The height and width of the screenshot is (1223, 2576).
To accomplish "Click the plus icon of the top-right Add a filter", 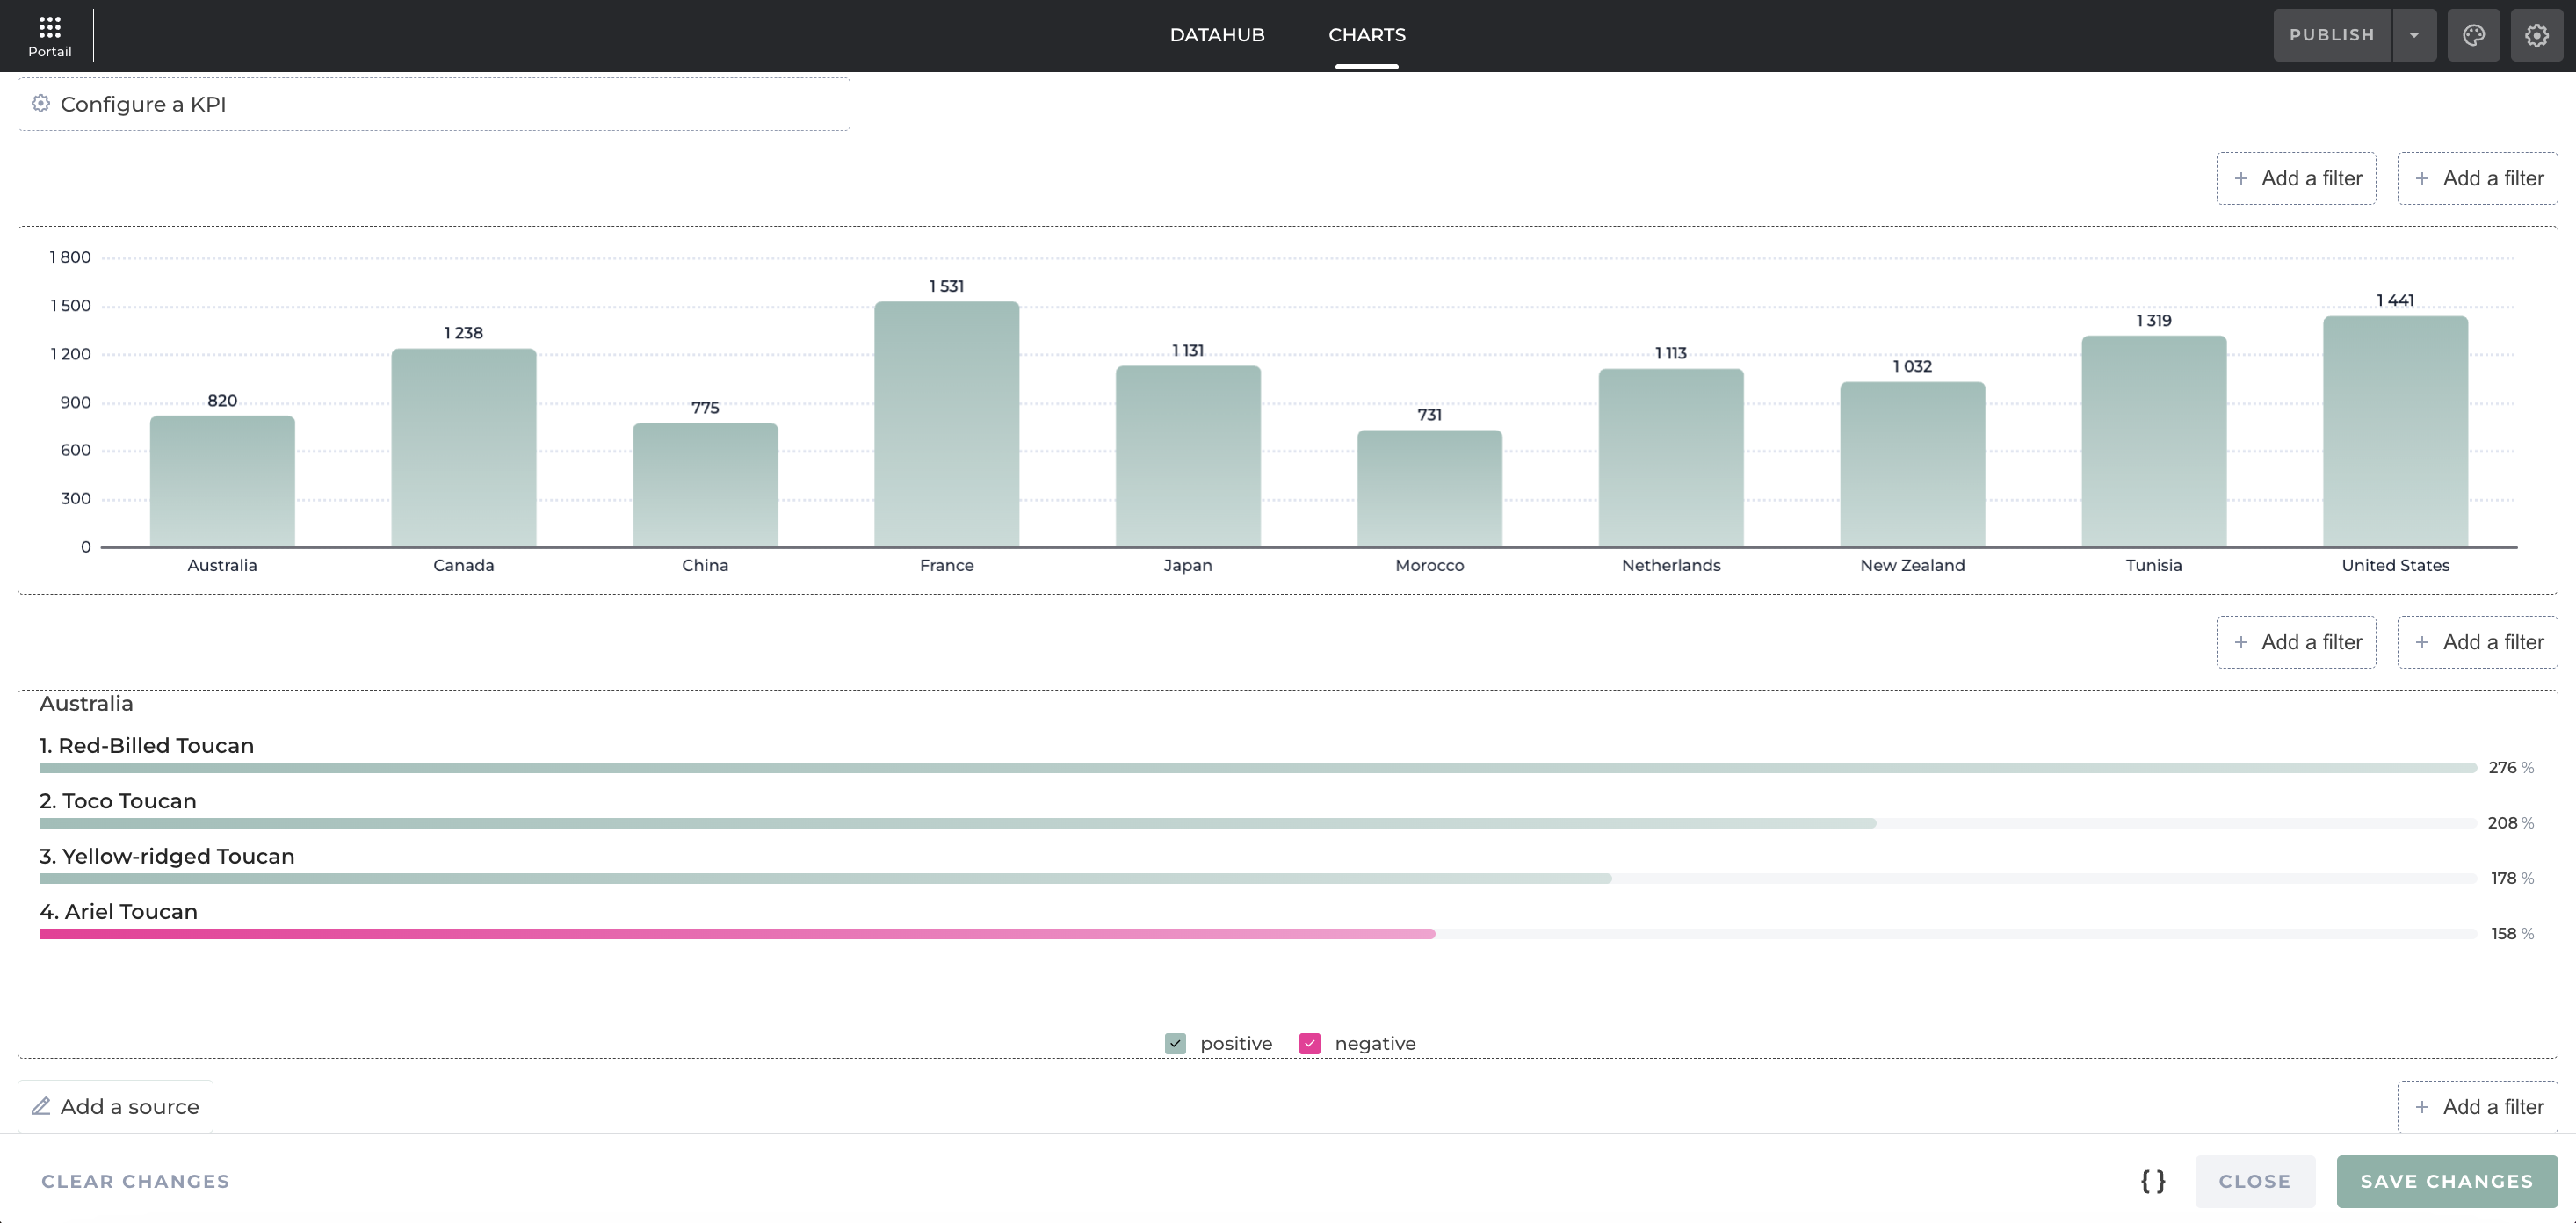I will pyautogui.click(x=2422, y=179).
